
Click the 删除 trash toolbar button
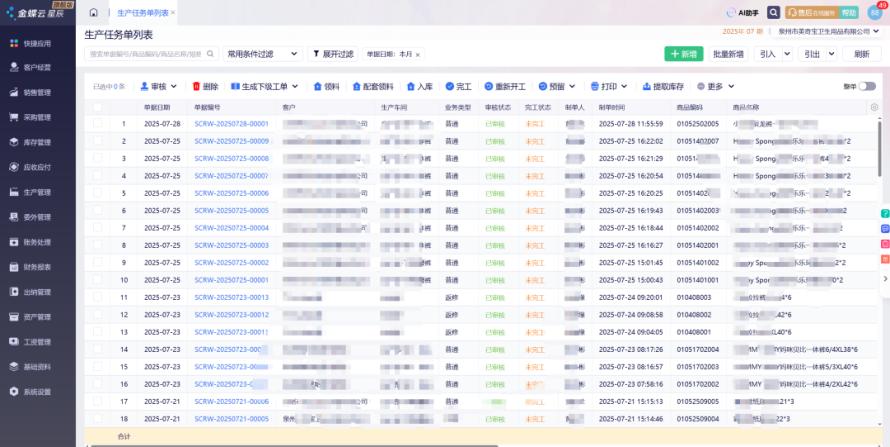point(204,87)
